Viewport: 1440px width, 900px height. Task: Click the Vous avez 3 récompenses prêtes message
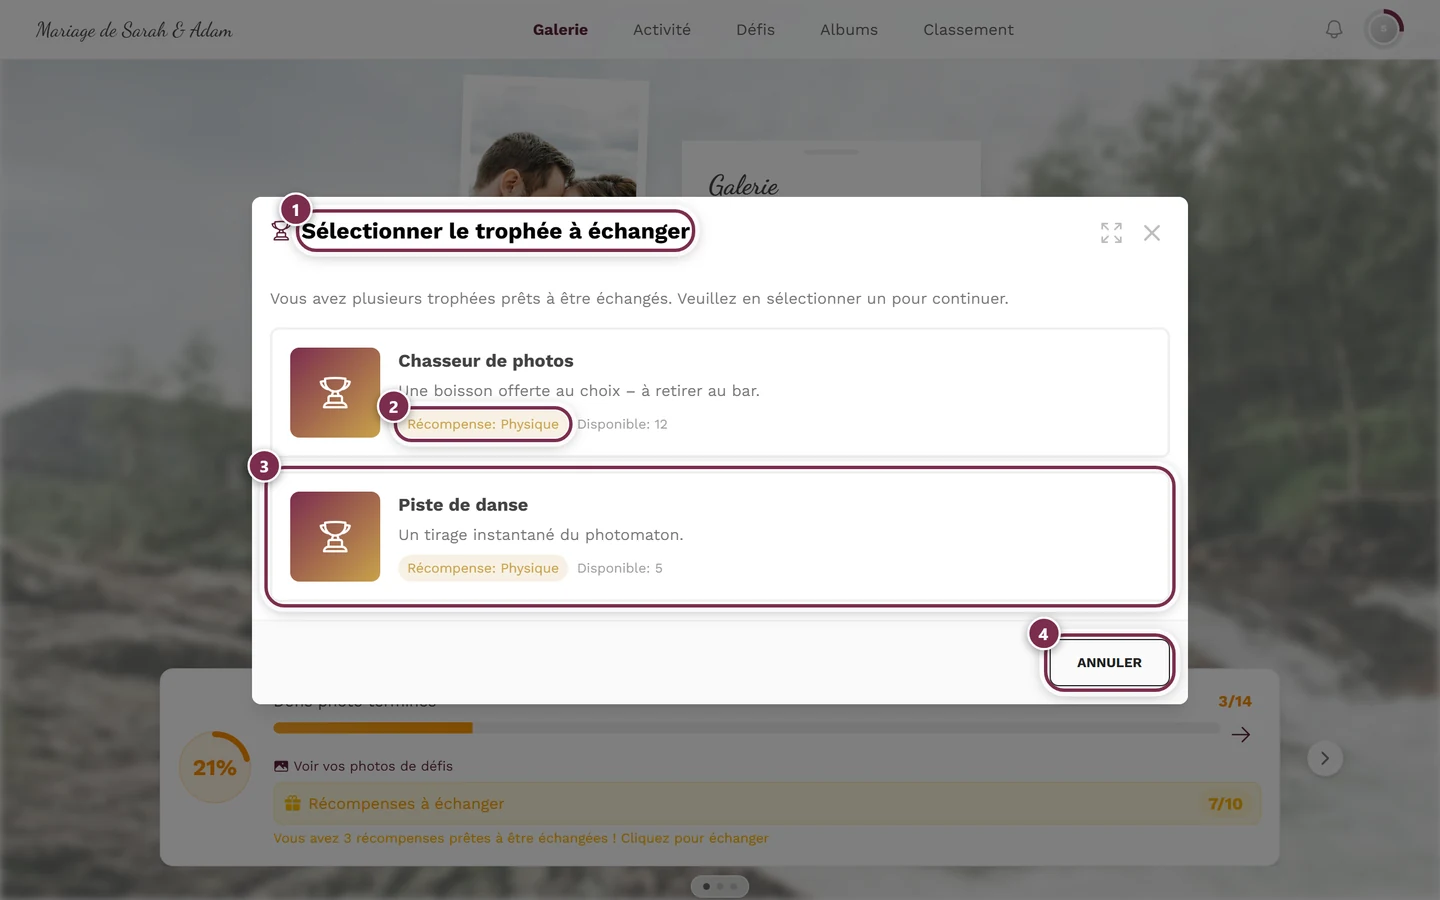(x=521, y=838)
